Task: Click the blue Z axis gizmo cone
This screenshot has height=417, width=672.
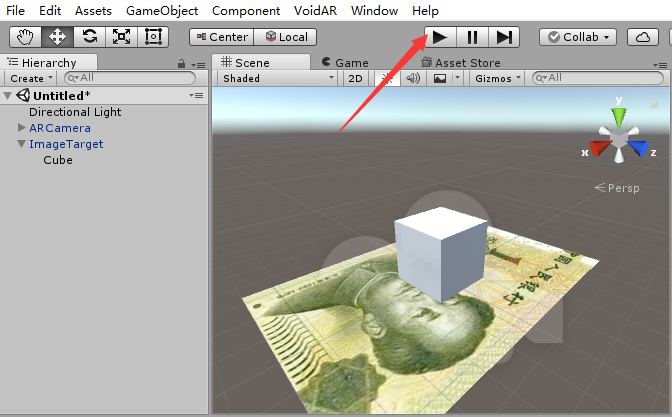Action: pos(638,148)
